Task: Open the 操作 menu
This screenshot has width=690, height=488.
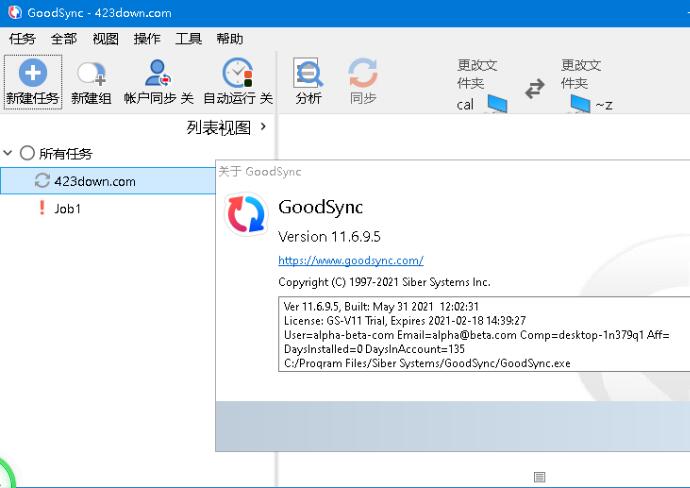Action: coord(147,39)
